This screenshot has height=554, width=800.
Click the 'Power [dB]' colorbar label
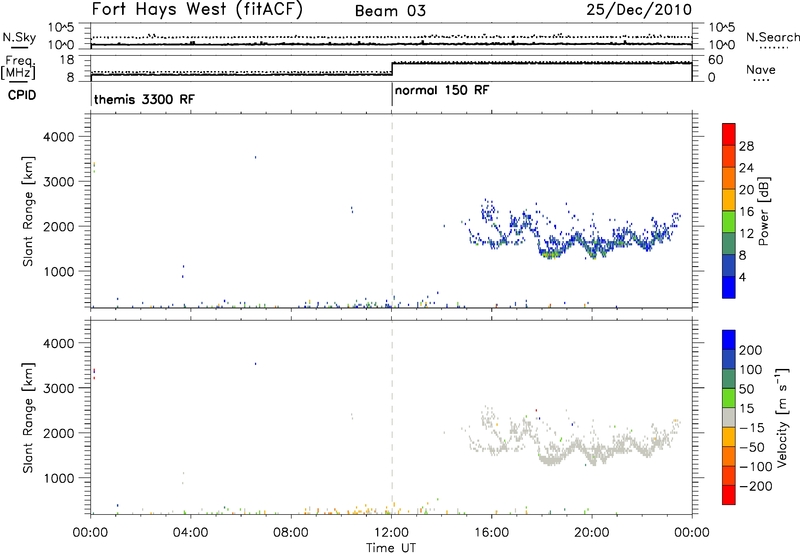click(763, 211)
